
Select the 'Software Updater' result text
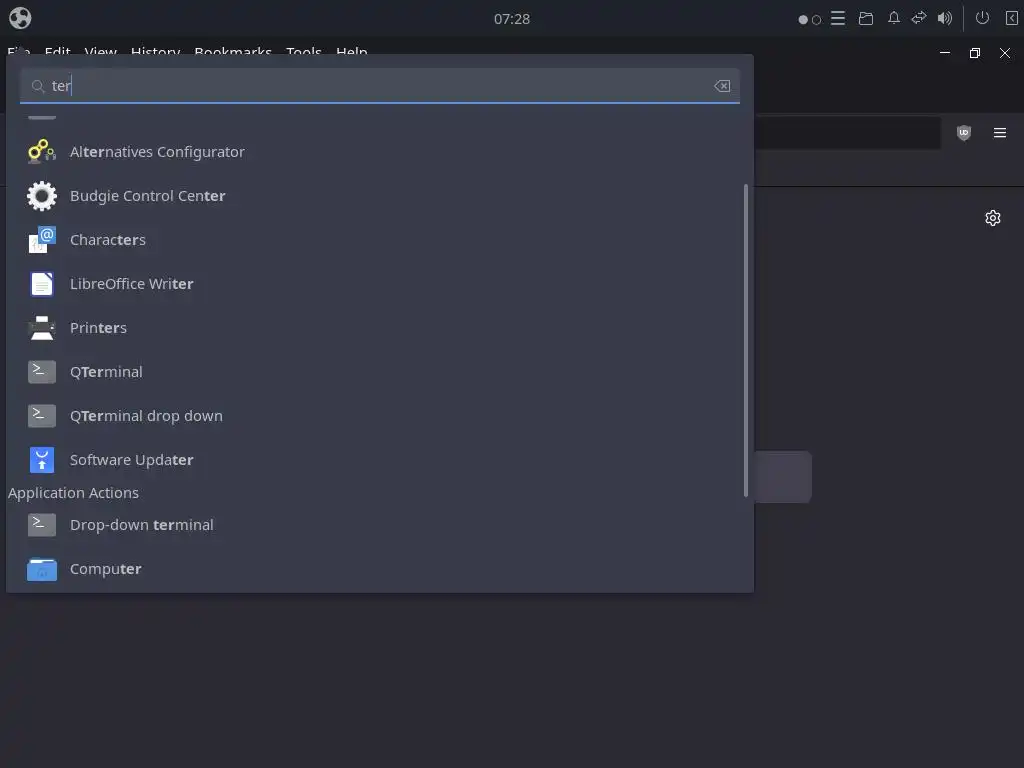132,460
